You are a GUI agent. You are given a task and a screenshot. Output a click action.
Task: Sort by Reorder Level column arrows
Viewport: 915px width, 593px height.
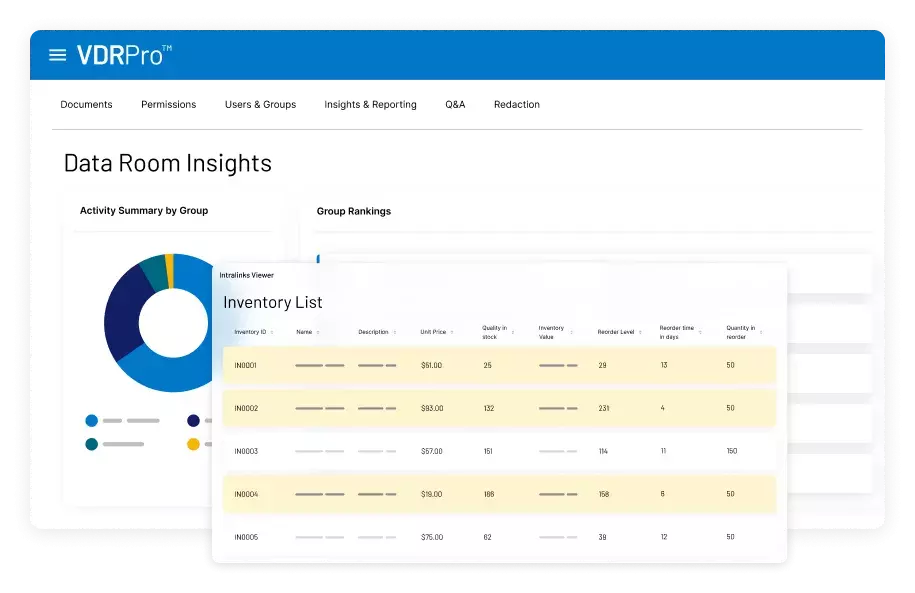[639, 332]
